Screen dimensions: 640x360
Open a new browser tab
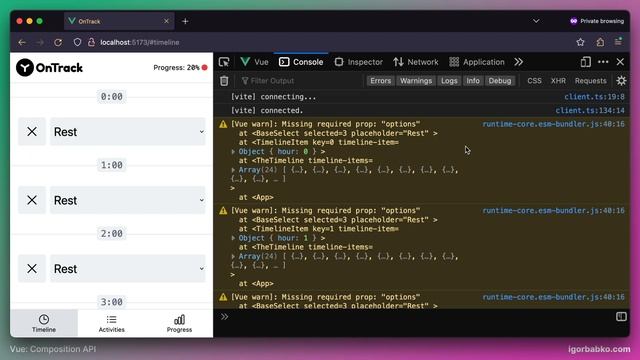pyautogui.click(x=185, y=21)
